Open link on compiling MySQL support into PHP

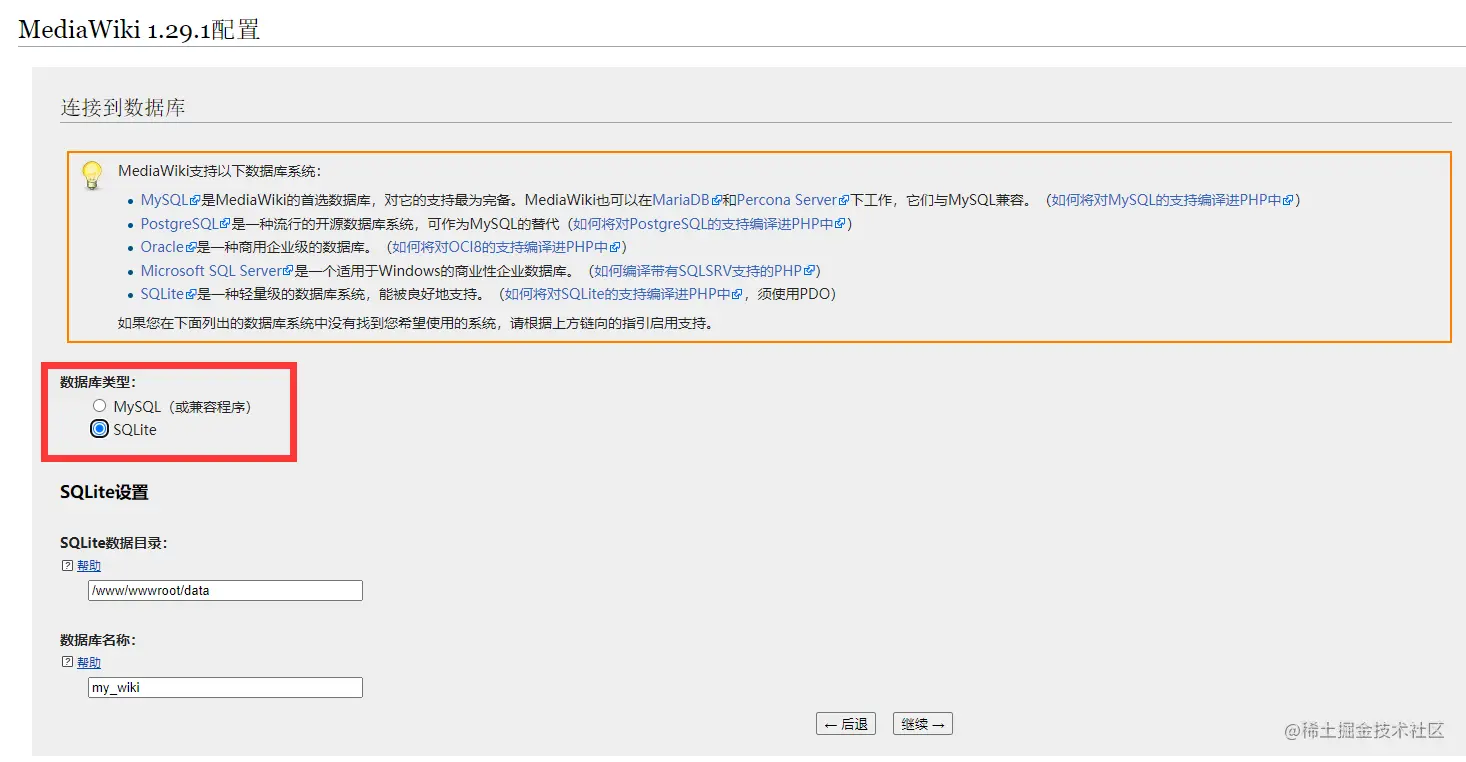(x=1172, y=200)
